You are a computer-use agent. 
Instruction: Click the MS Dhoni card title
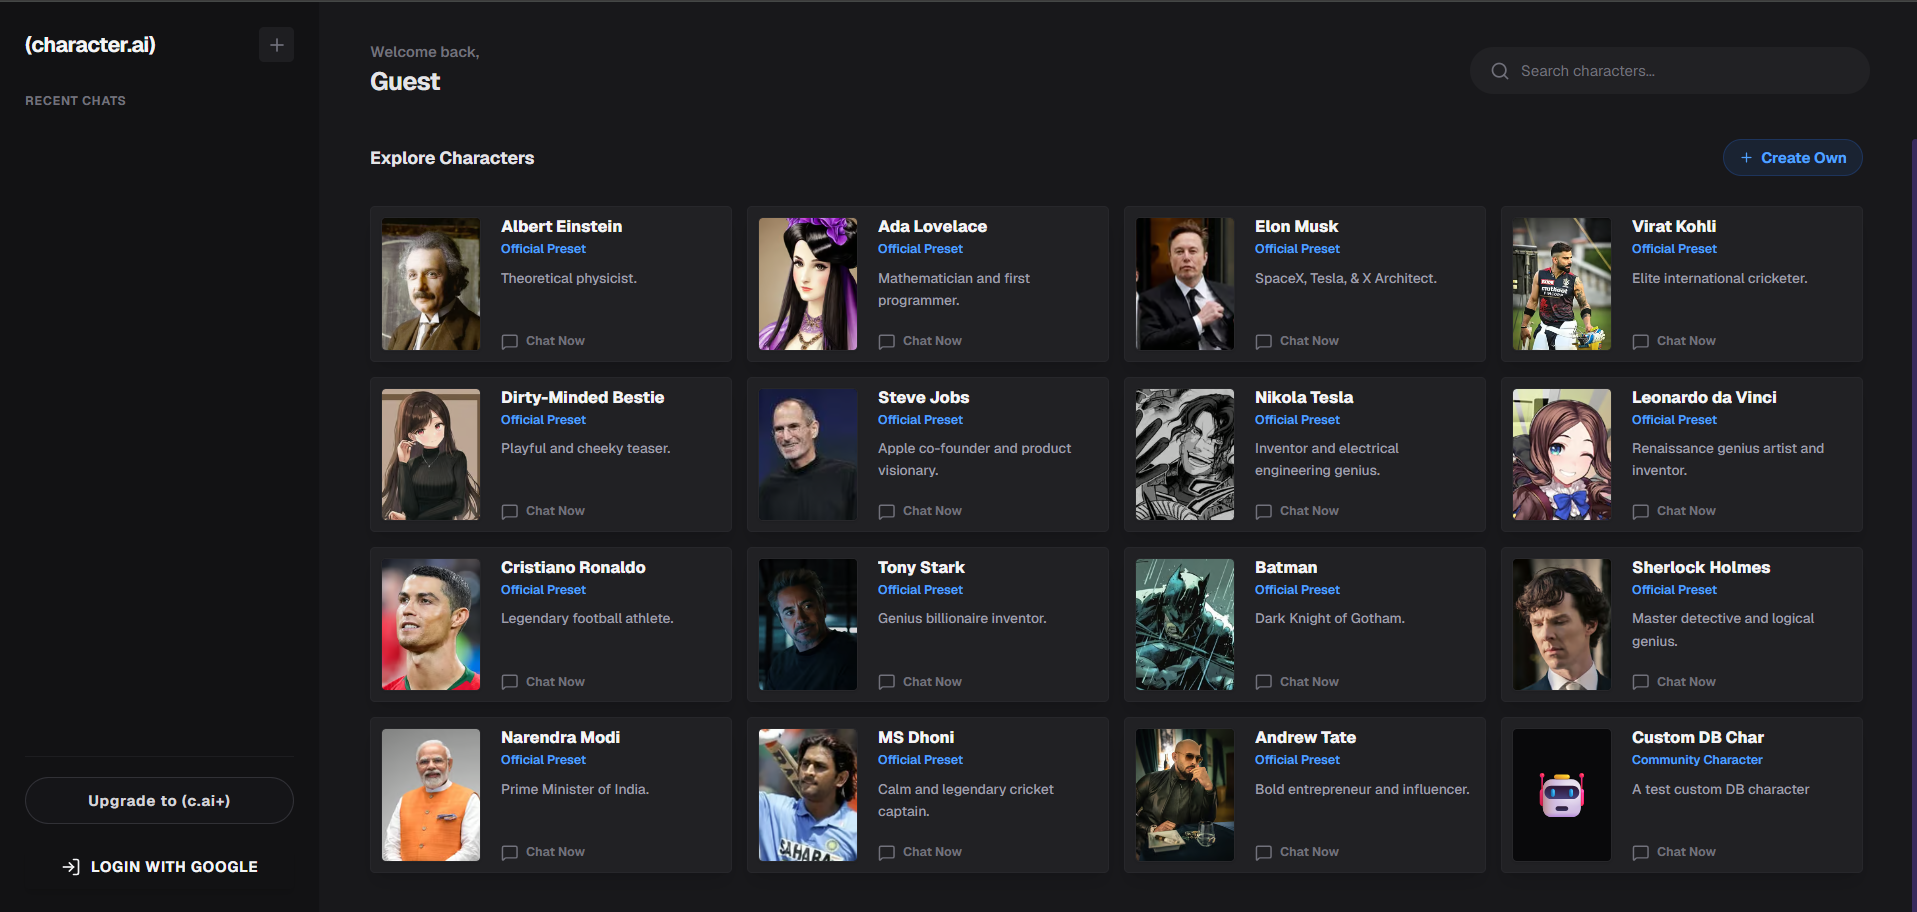click(916, 738)
